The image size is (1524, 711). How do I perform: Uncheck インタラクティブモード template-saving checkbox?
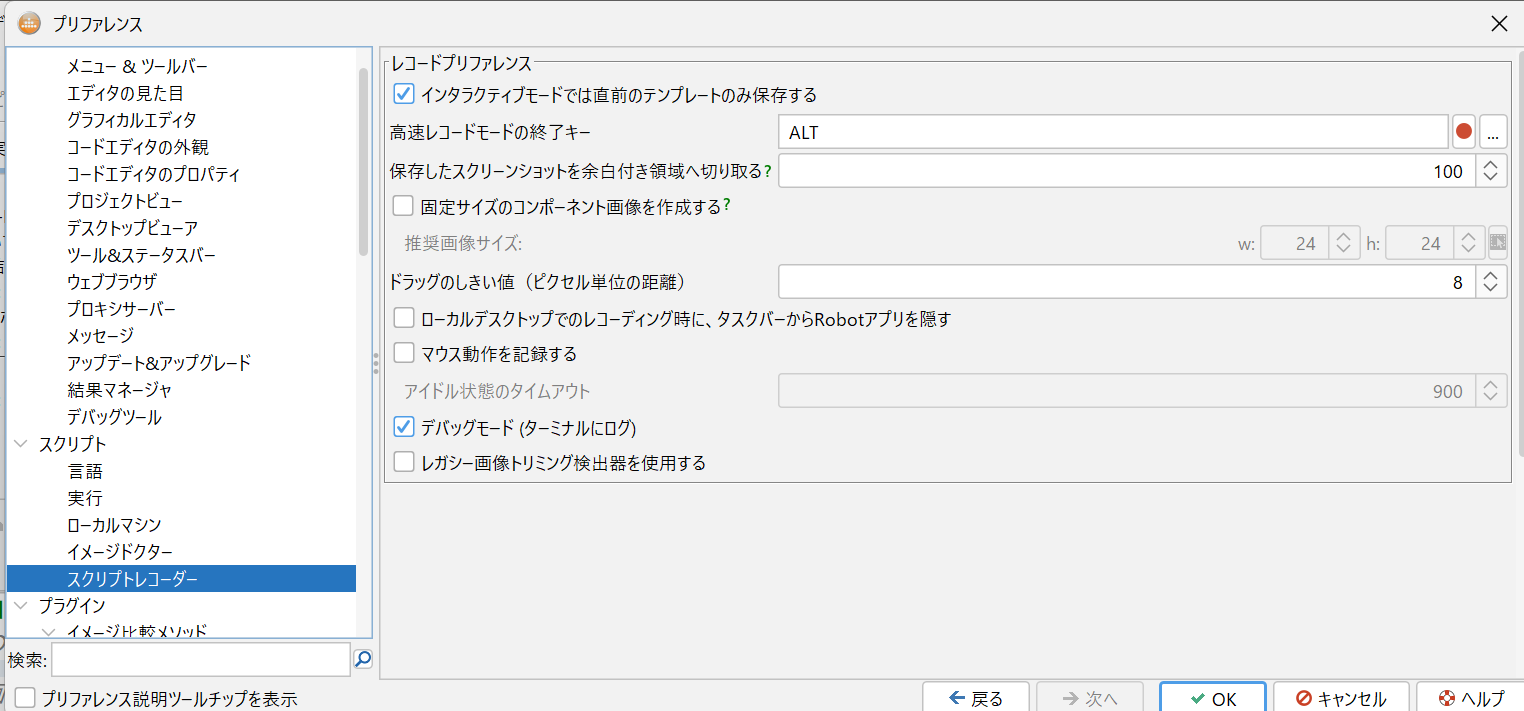point(404,95)
